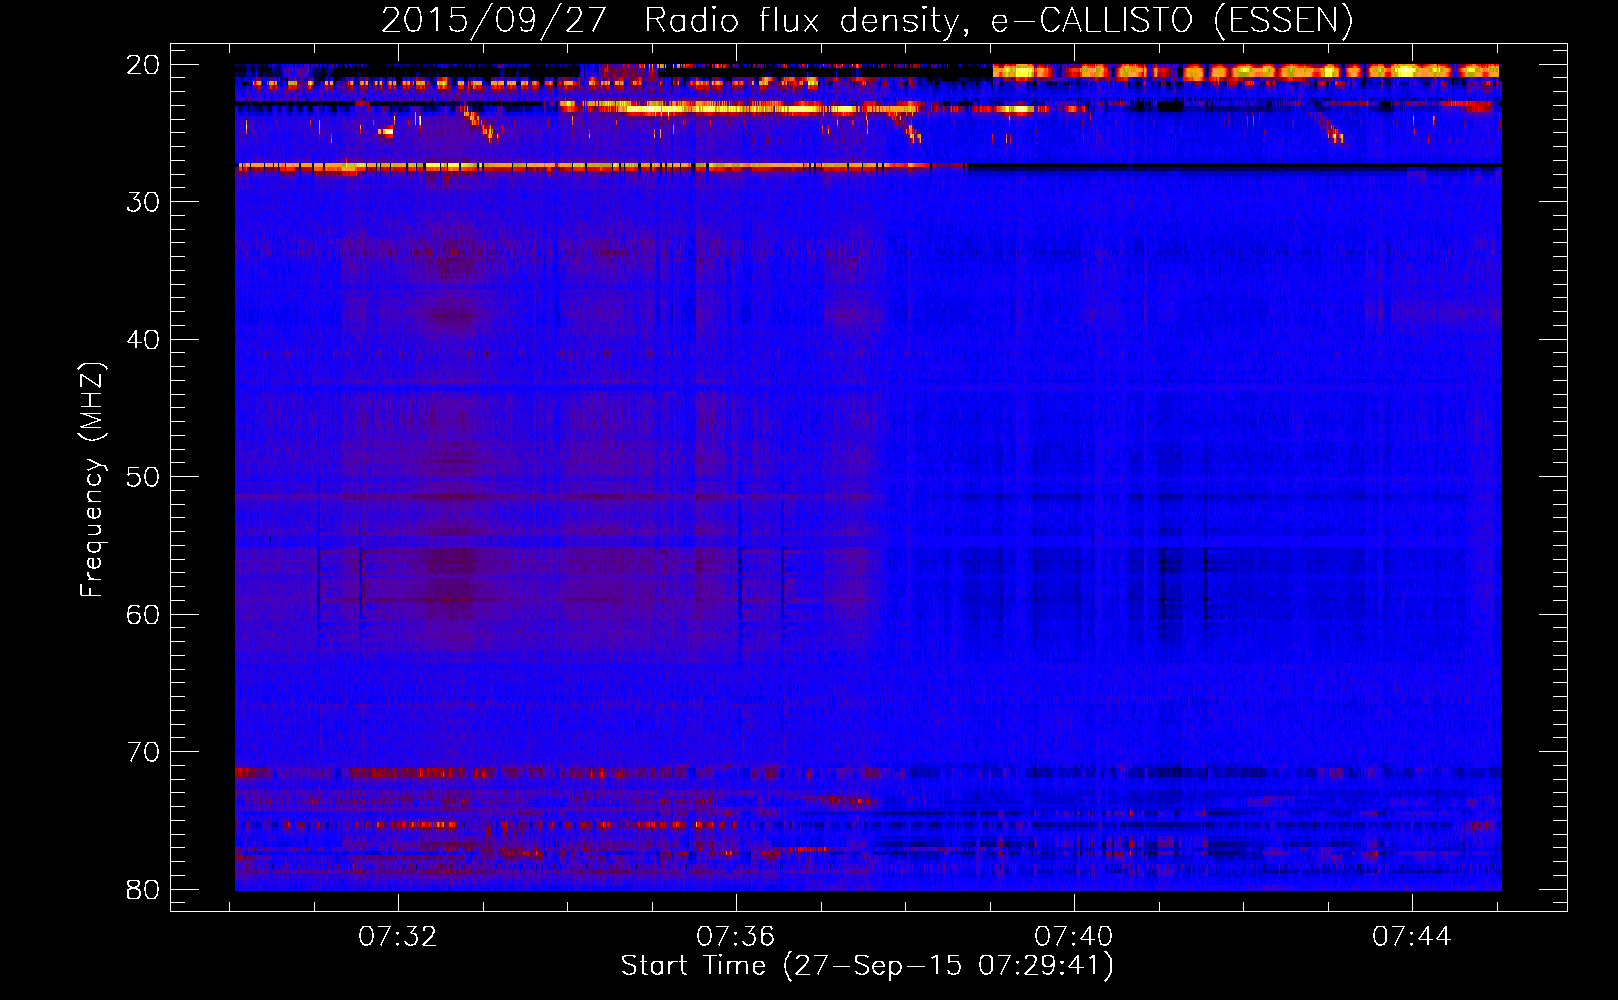Click the 07:36 time tick label
Viewport: 1618px width, 1000px height.
pyautogui.click(x=736, y=936)
